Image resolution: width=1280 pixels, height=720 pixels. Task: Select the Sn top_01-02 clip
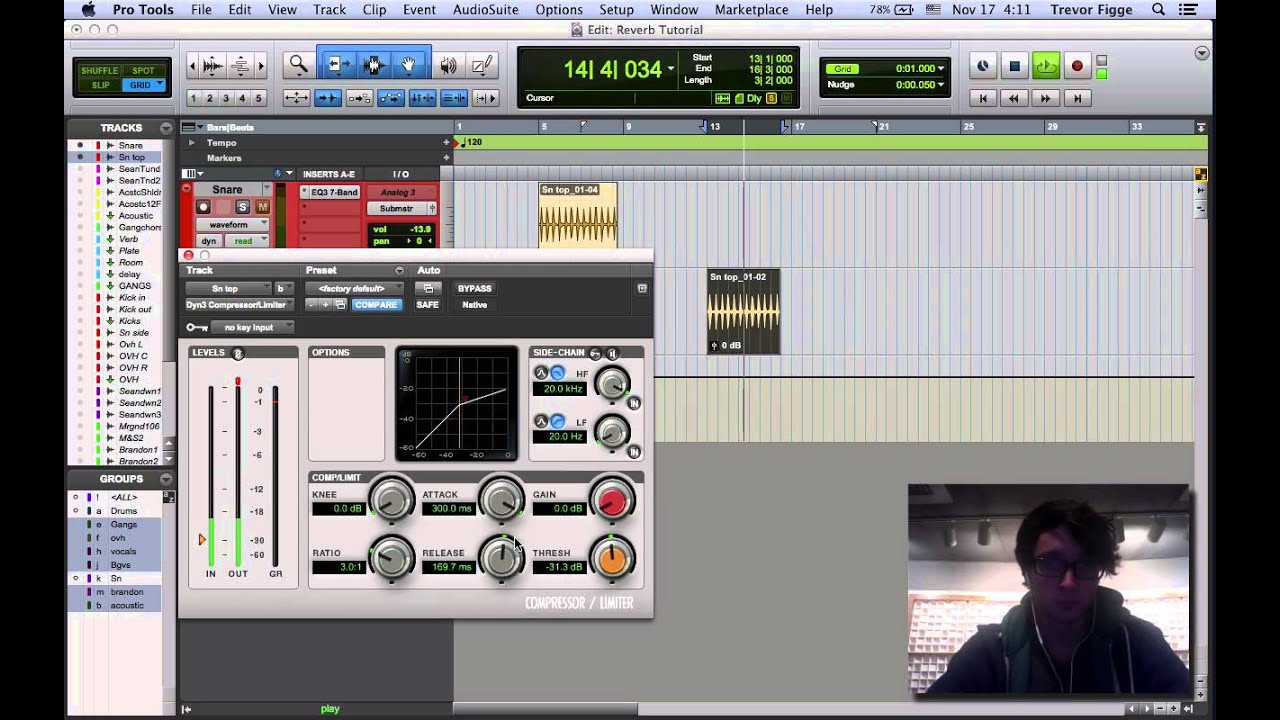click(x=743, y=311)
